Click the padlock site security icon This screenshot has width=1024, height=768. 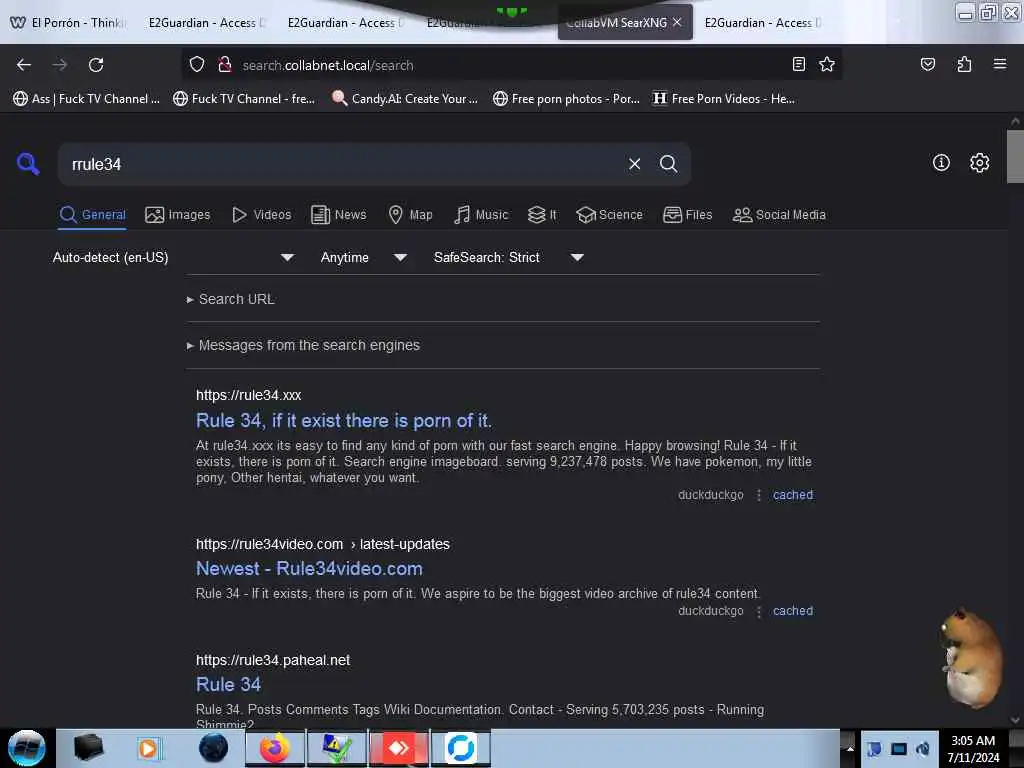[x=225, y=65]
